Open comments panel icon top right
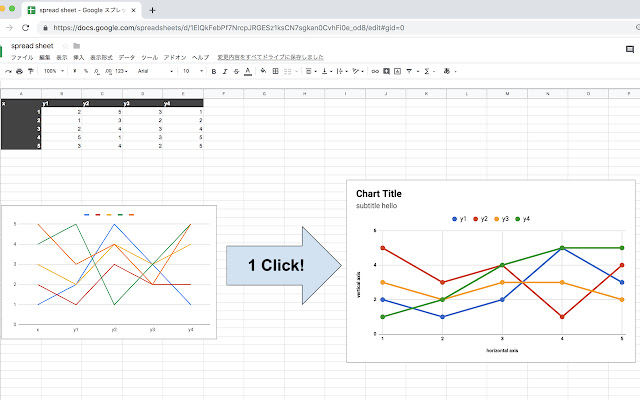 point(630,49)
